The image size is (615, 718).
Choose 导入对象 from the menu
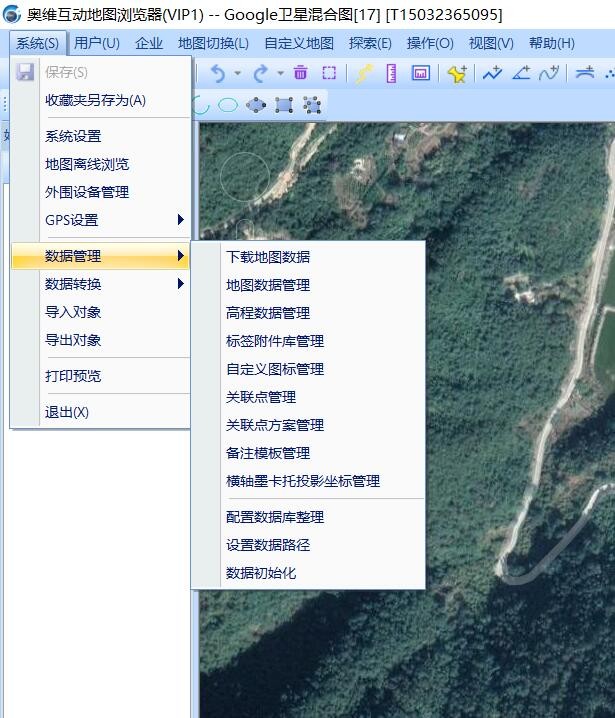[x=101, y=312]
